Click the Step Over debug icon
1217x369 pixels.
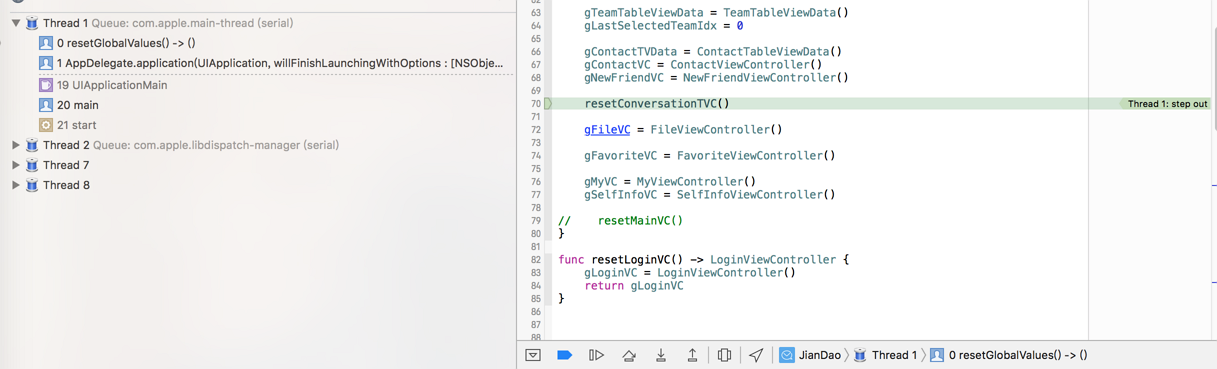[x=629, y=355]
